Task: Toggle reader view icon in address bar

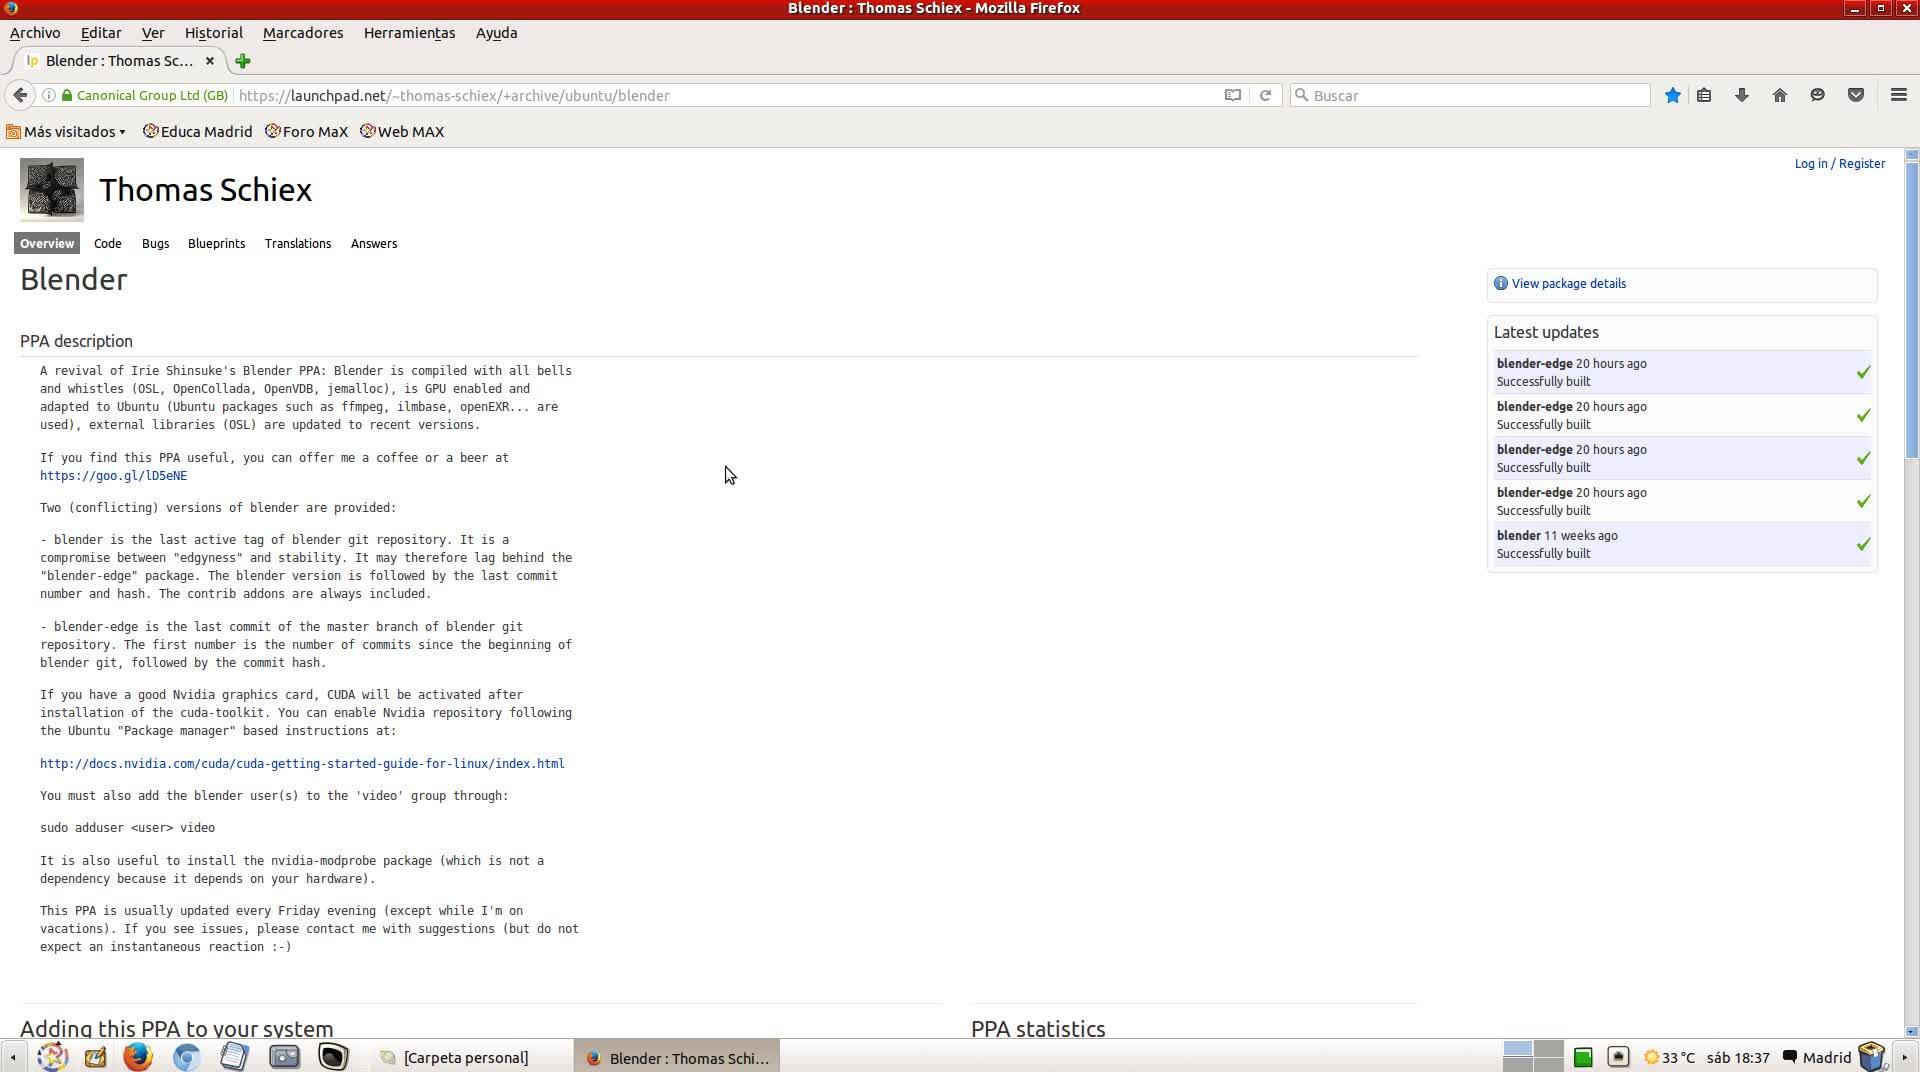Action: point(1233,95)
